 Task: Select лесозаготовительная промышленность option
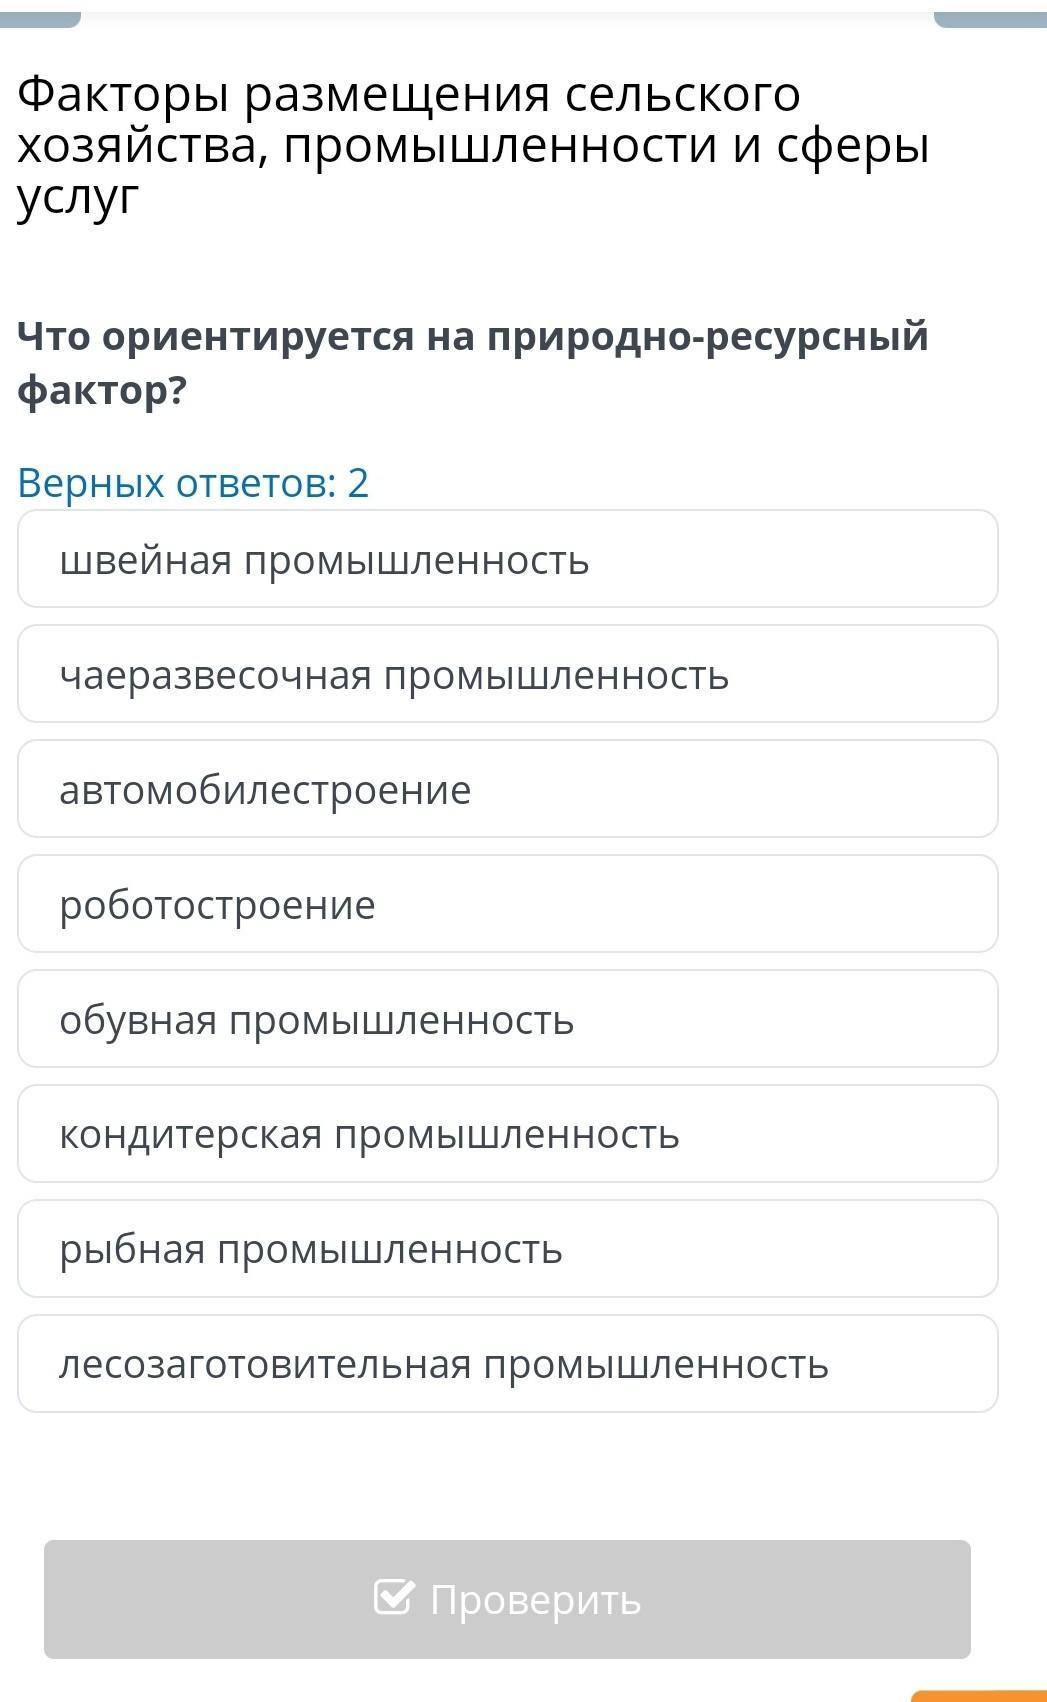click(507, 1364)
